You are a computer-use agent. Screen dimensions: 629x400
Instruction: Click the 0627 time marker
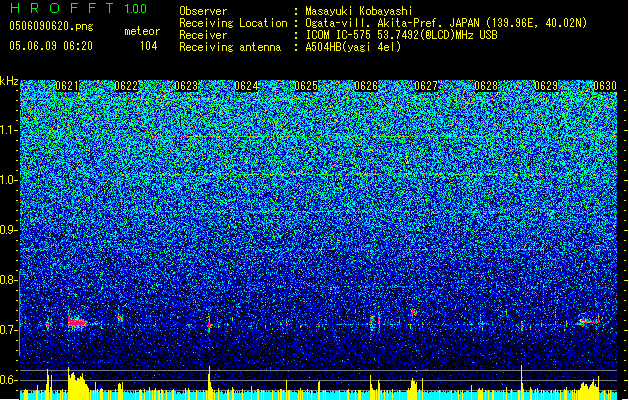(x=426, y=86)
